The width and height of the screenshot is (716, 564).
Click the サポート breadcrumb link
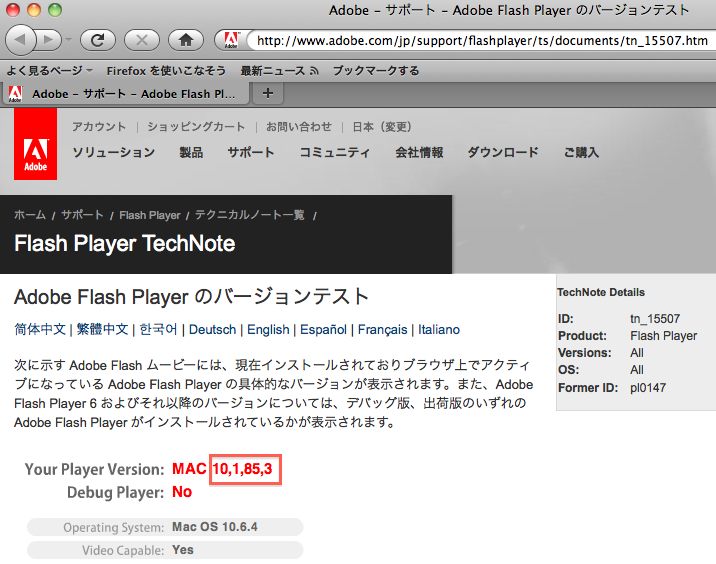point(82,215)
